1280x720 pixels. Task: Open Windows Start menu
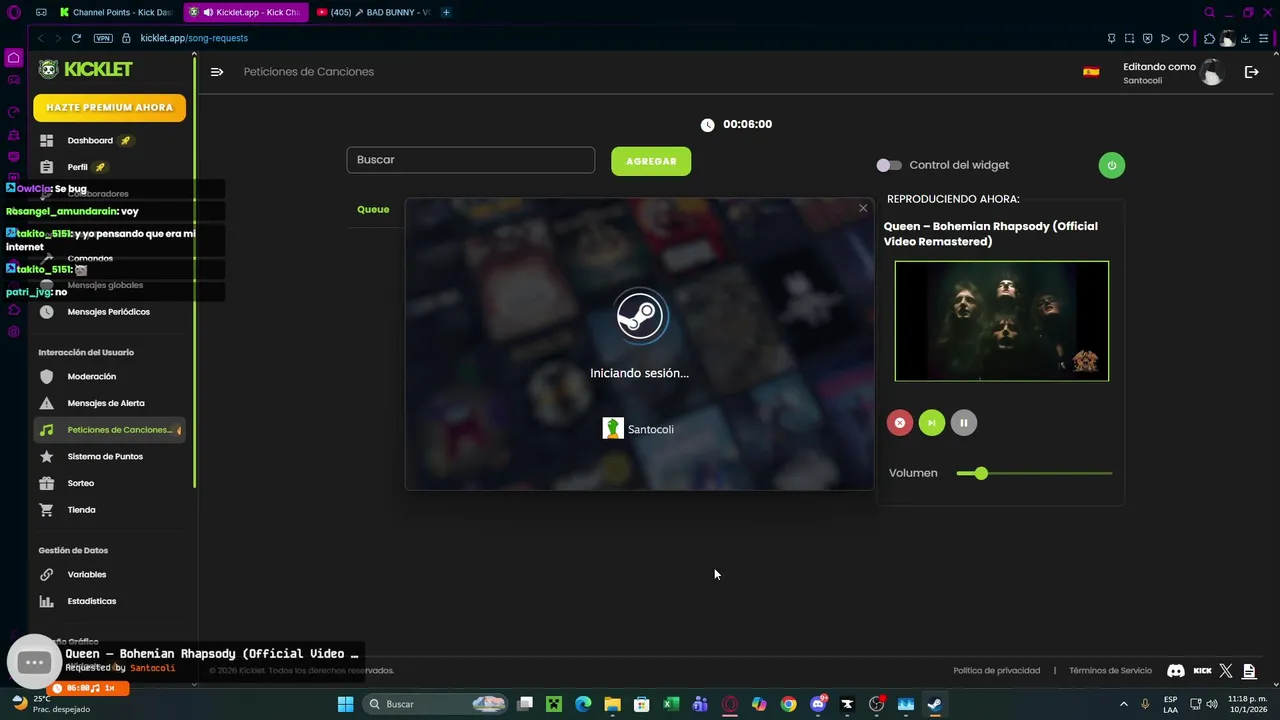345,704
